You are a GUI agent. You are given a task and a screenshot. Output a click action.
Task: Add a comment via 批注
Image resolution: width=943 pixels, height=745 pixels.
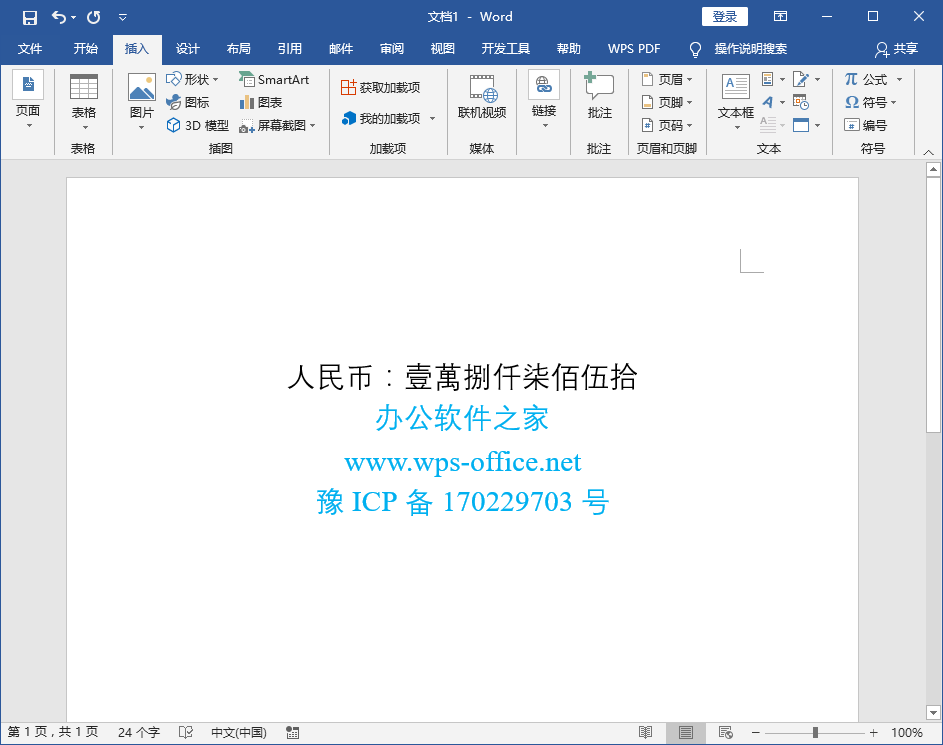pos(600,97)
